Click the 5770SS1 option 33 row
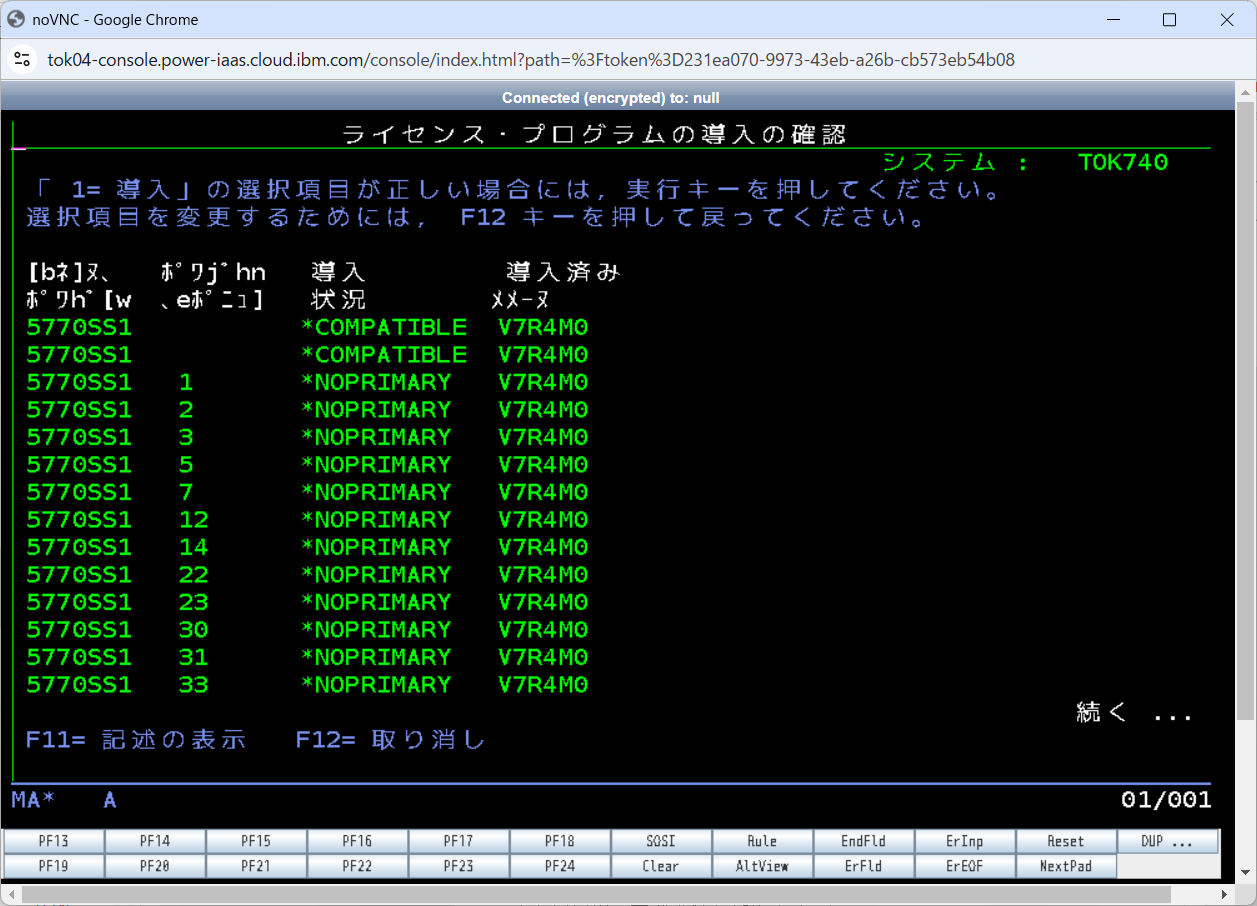The height and width of the screenshot is (906, 1257). [x=307, y=685]
